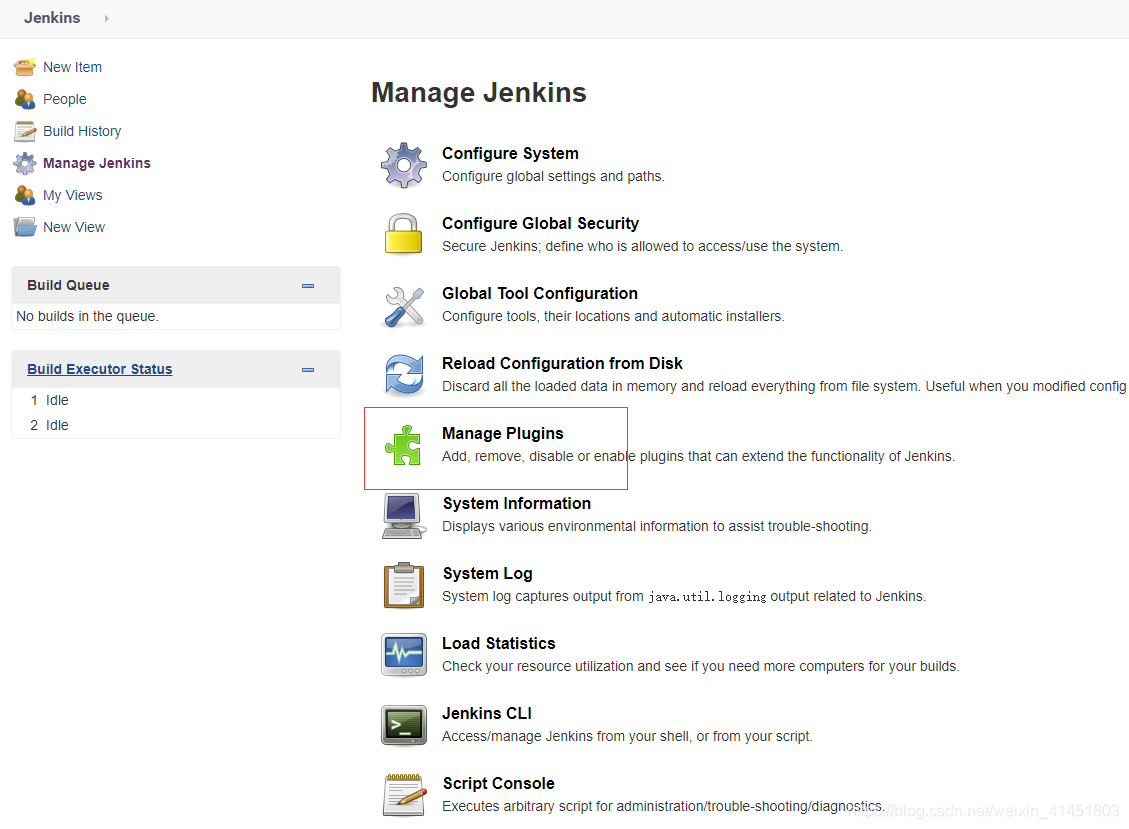1129x829 pixels.
Task: Collapse the Build Queue panel
Action: tap(307, 285)
